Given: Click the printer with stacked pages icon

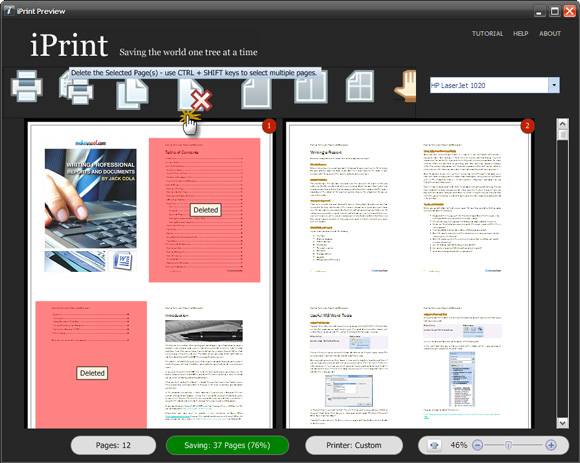Looking at the screenshot, I should coord(77,88).
